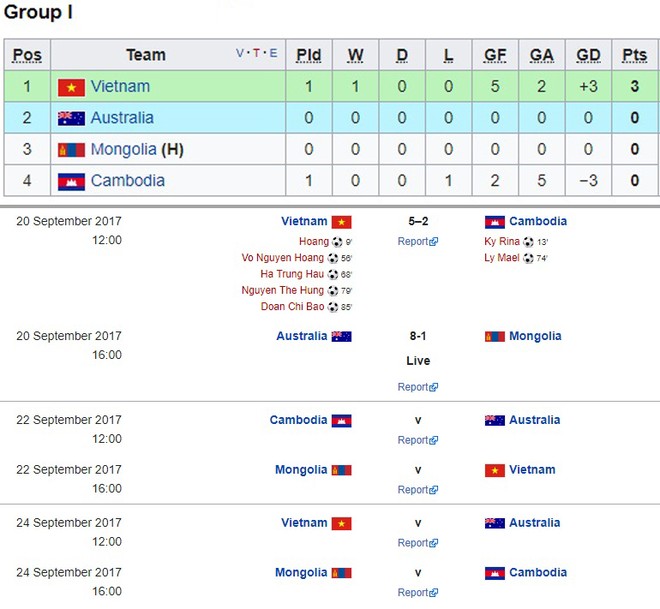Image resolution: width=660 pixels, height=609 pixels.
Task: Open the V (view template) link
Action: click(x=240, y=53)
